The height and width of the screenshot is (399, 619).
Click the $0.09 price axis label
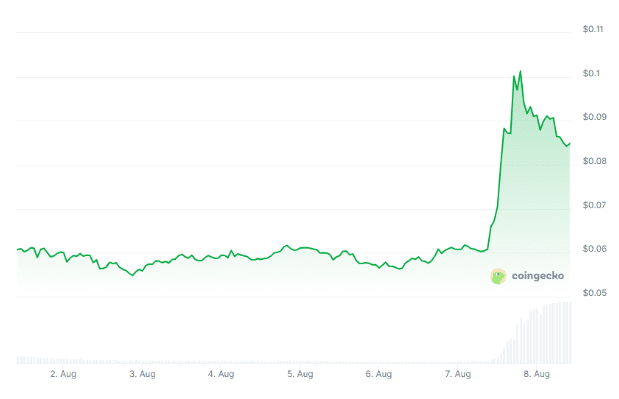595,117
